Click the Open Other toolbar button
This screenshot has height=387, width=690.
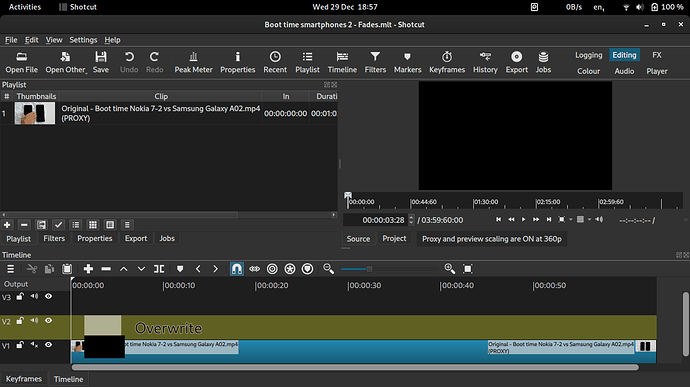tap(65, 62)
